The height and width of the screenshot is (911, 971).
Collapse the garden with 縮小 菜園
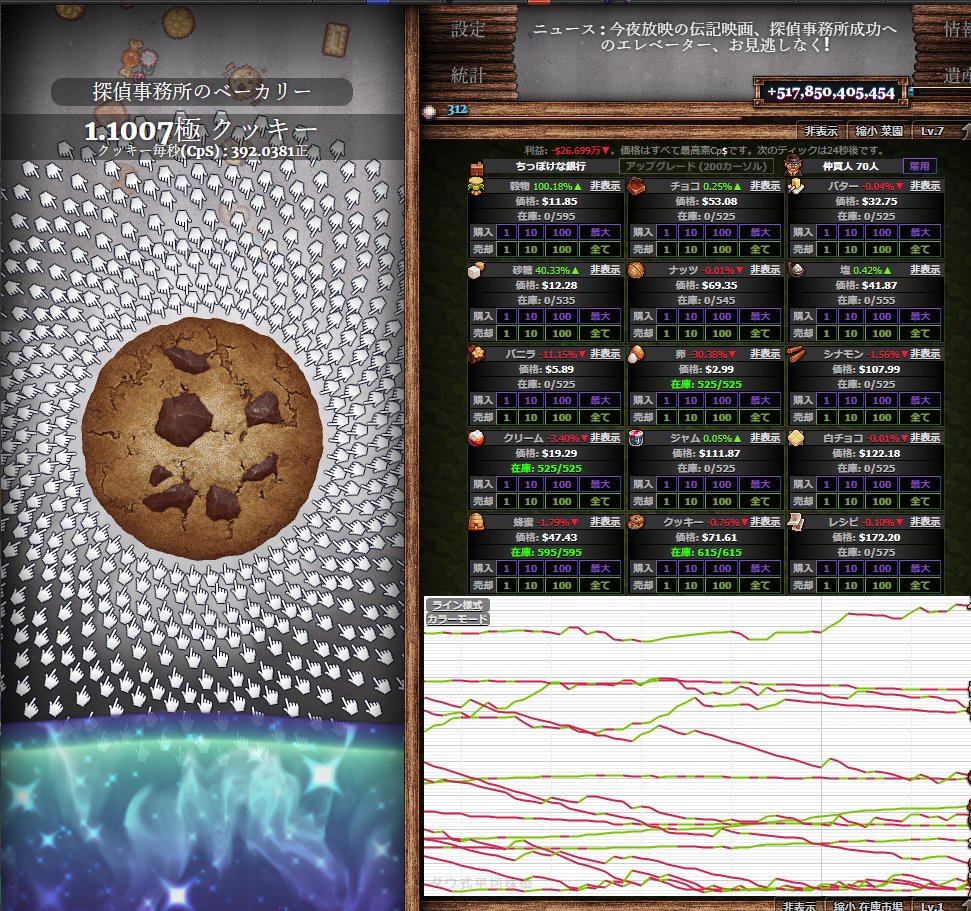(x=879, y=131)
